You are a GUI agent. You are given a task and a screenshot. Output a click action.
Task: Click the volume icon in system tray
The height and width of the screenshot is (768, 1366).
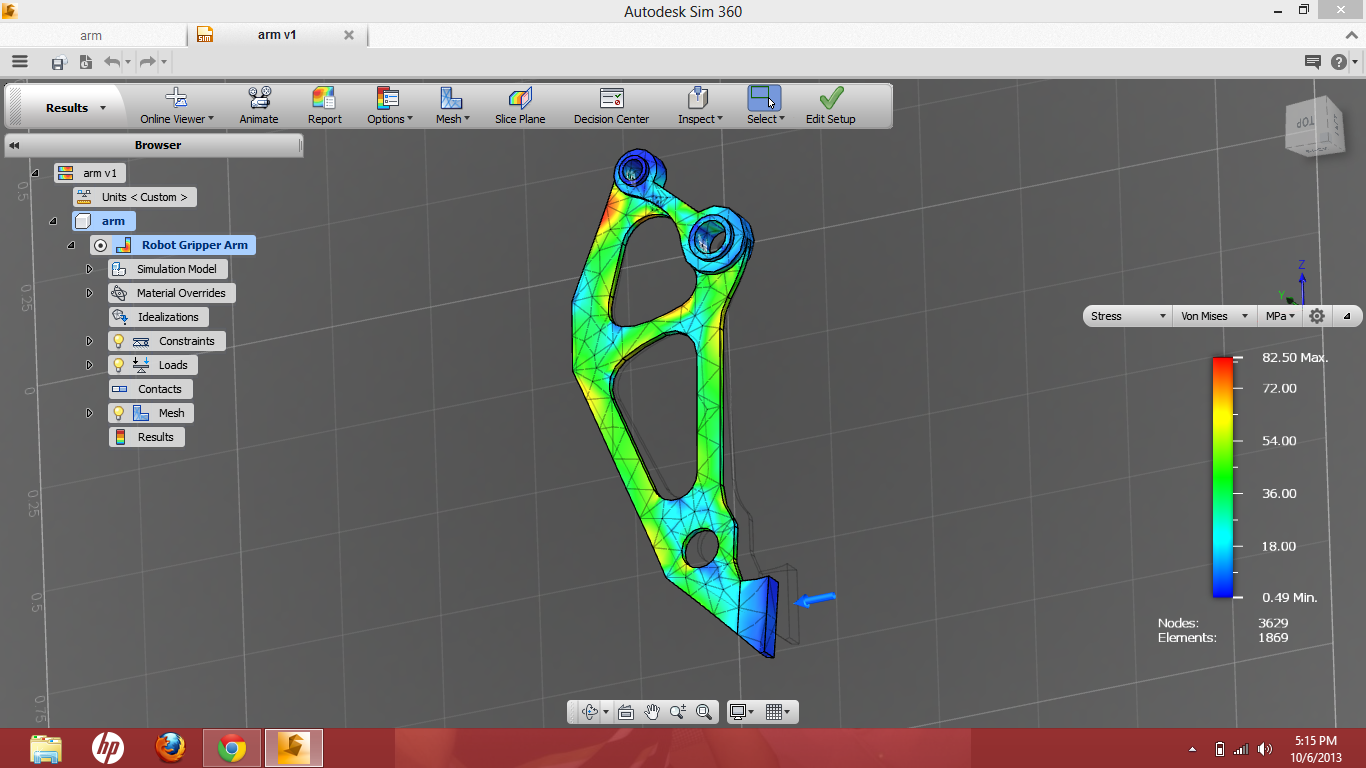(x=1265, y=749)
